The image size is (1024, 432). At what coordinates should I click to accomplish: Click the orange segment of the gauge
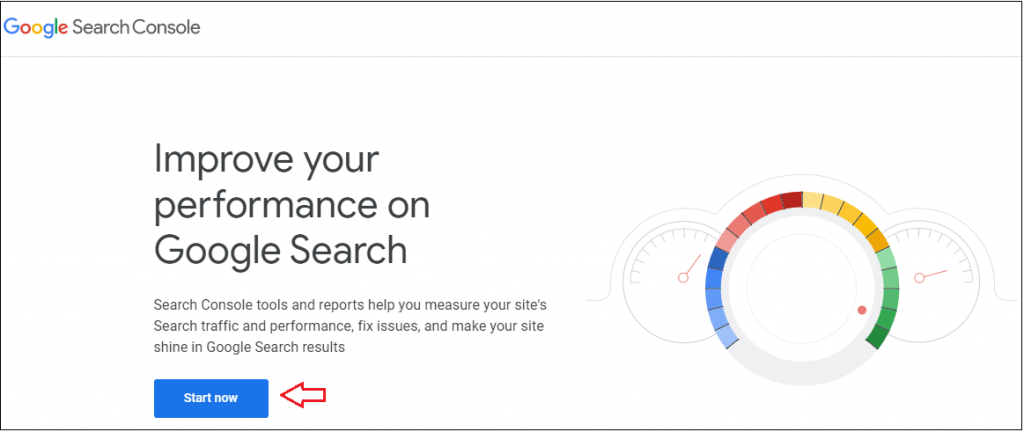point(877,240)
